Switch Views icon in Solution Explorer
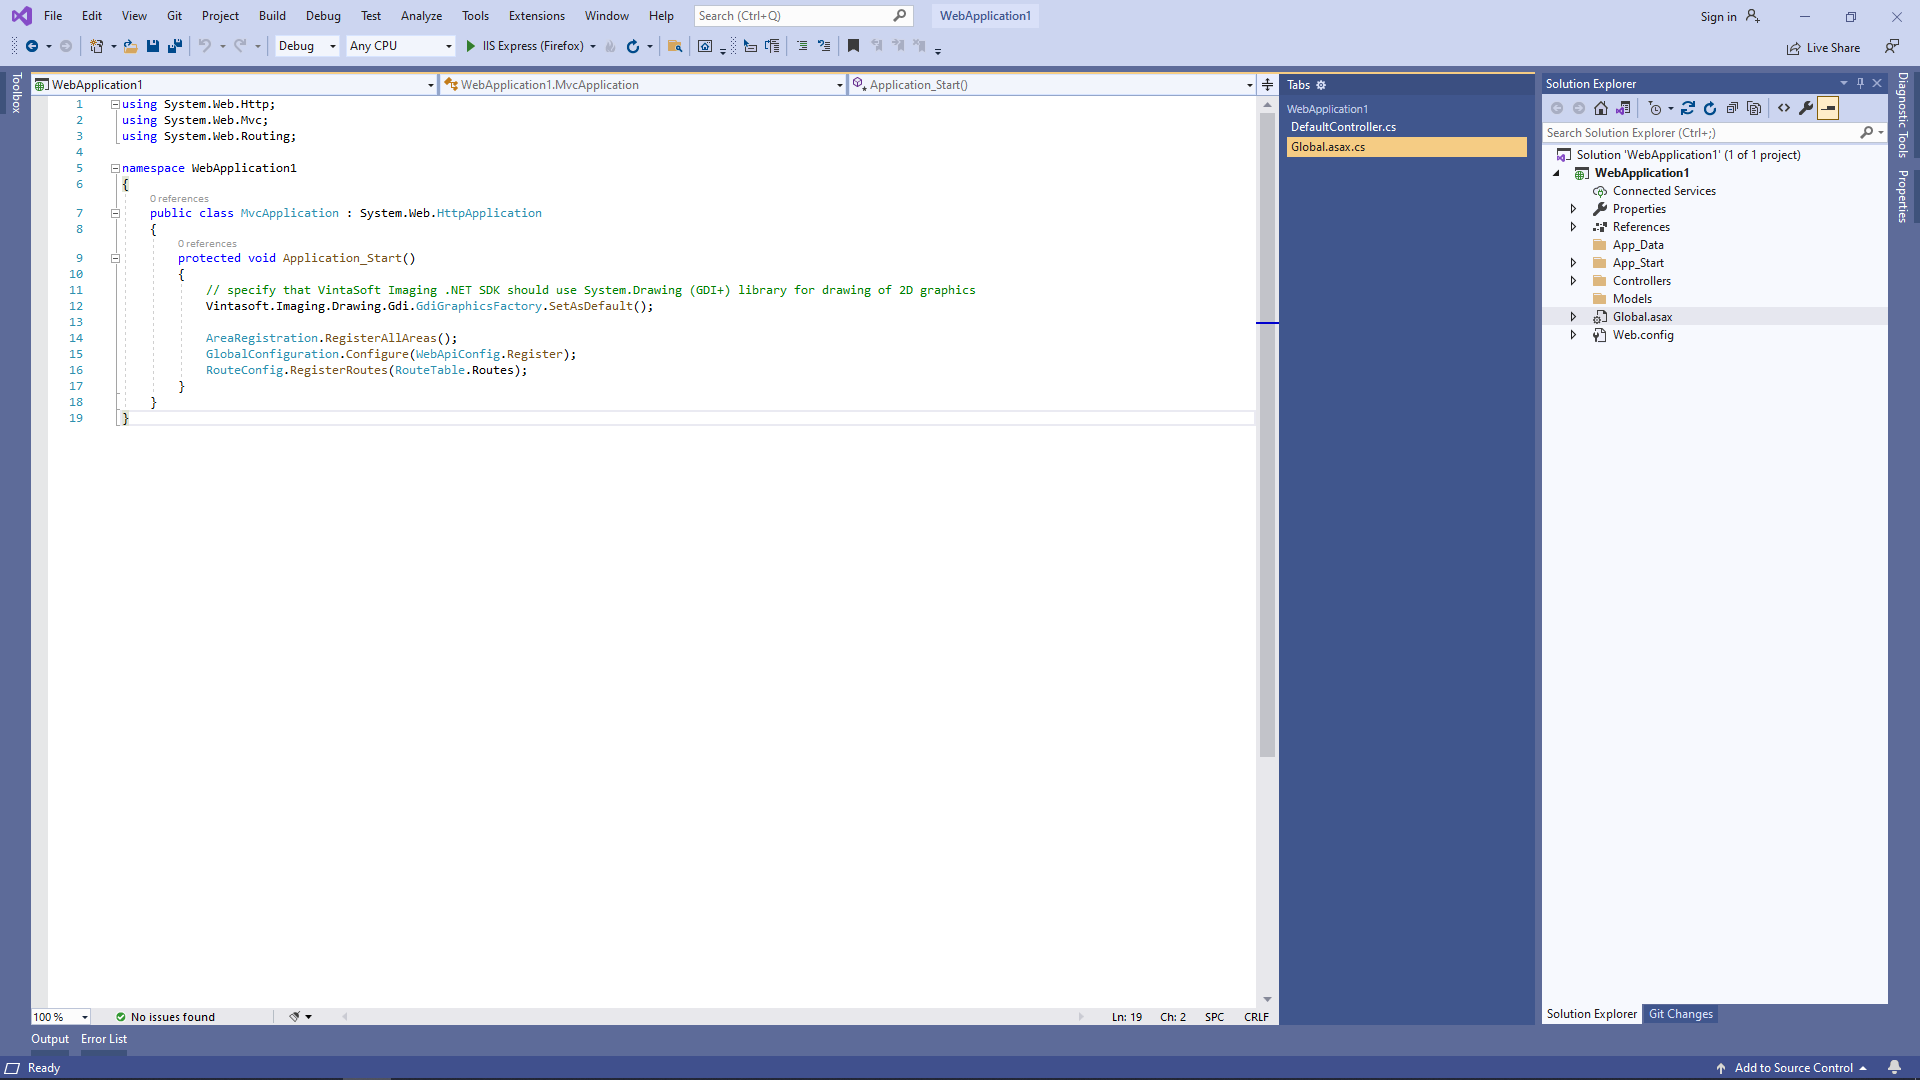Image resolution: width=1920 pixels, height=1080 pixels. point(1623,108)
